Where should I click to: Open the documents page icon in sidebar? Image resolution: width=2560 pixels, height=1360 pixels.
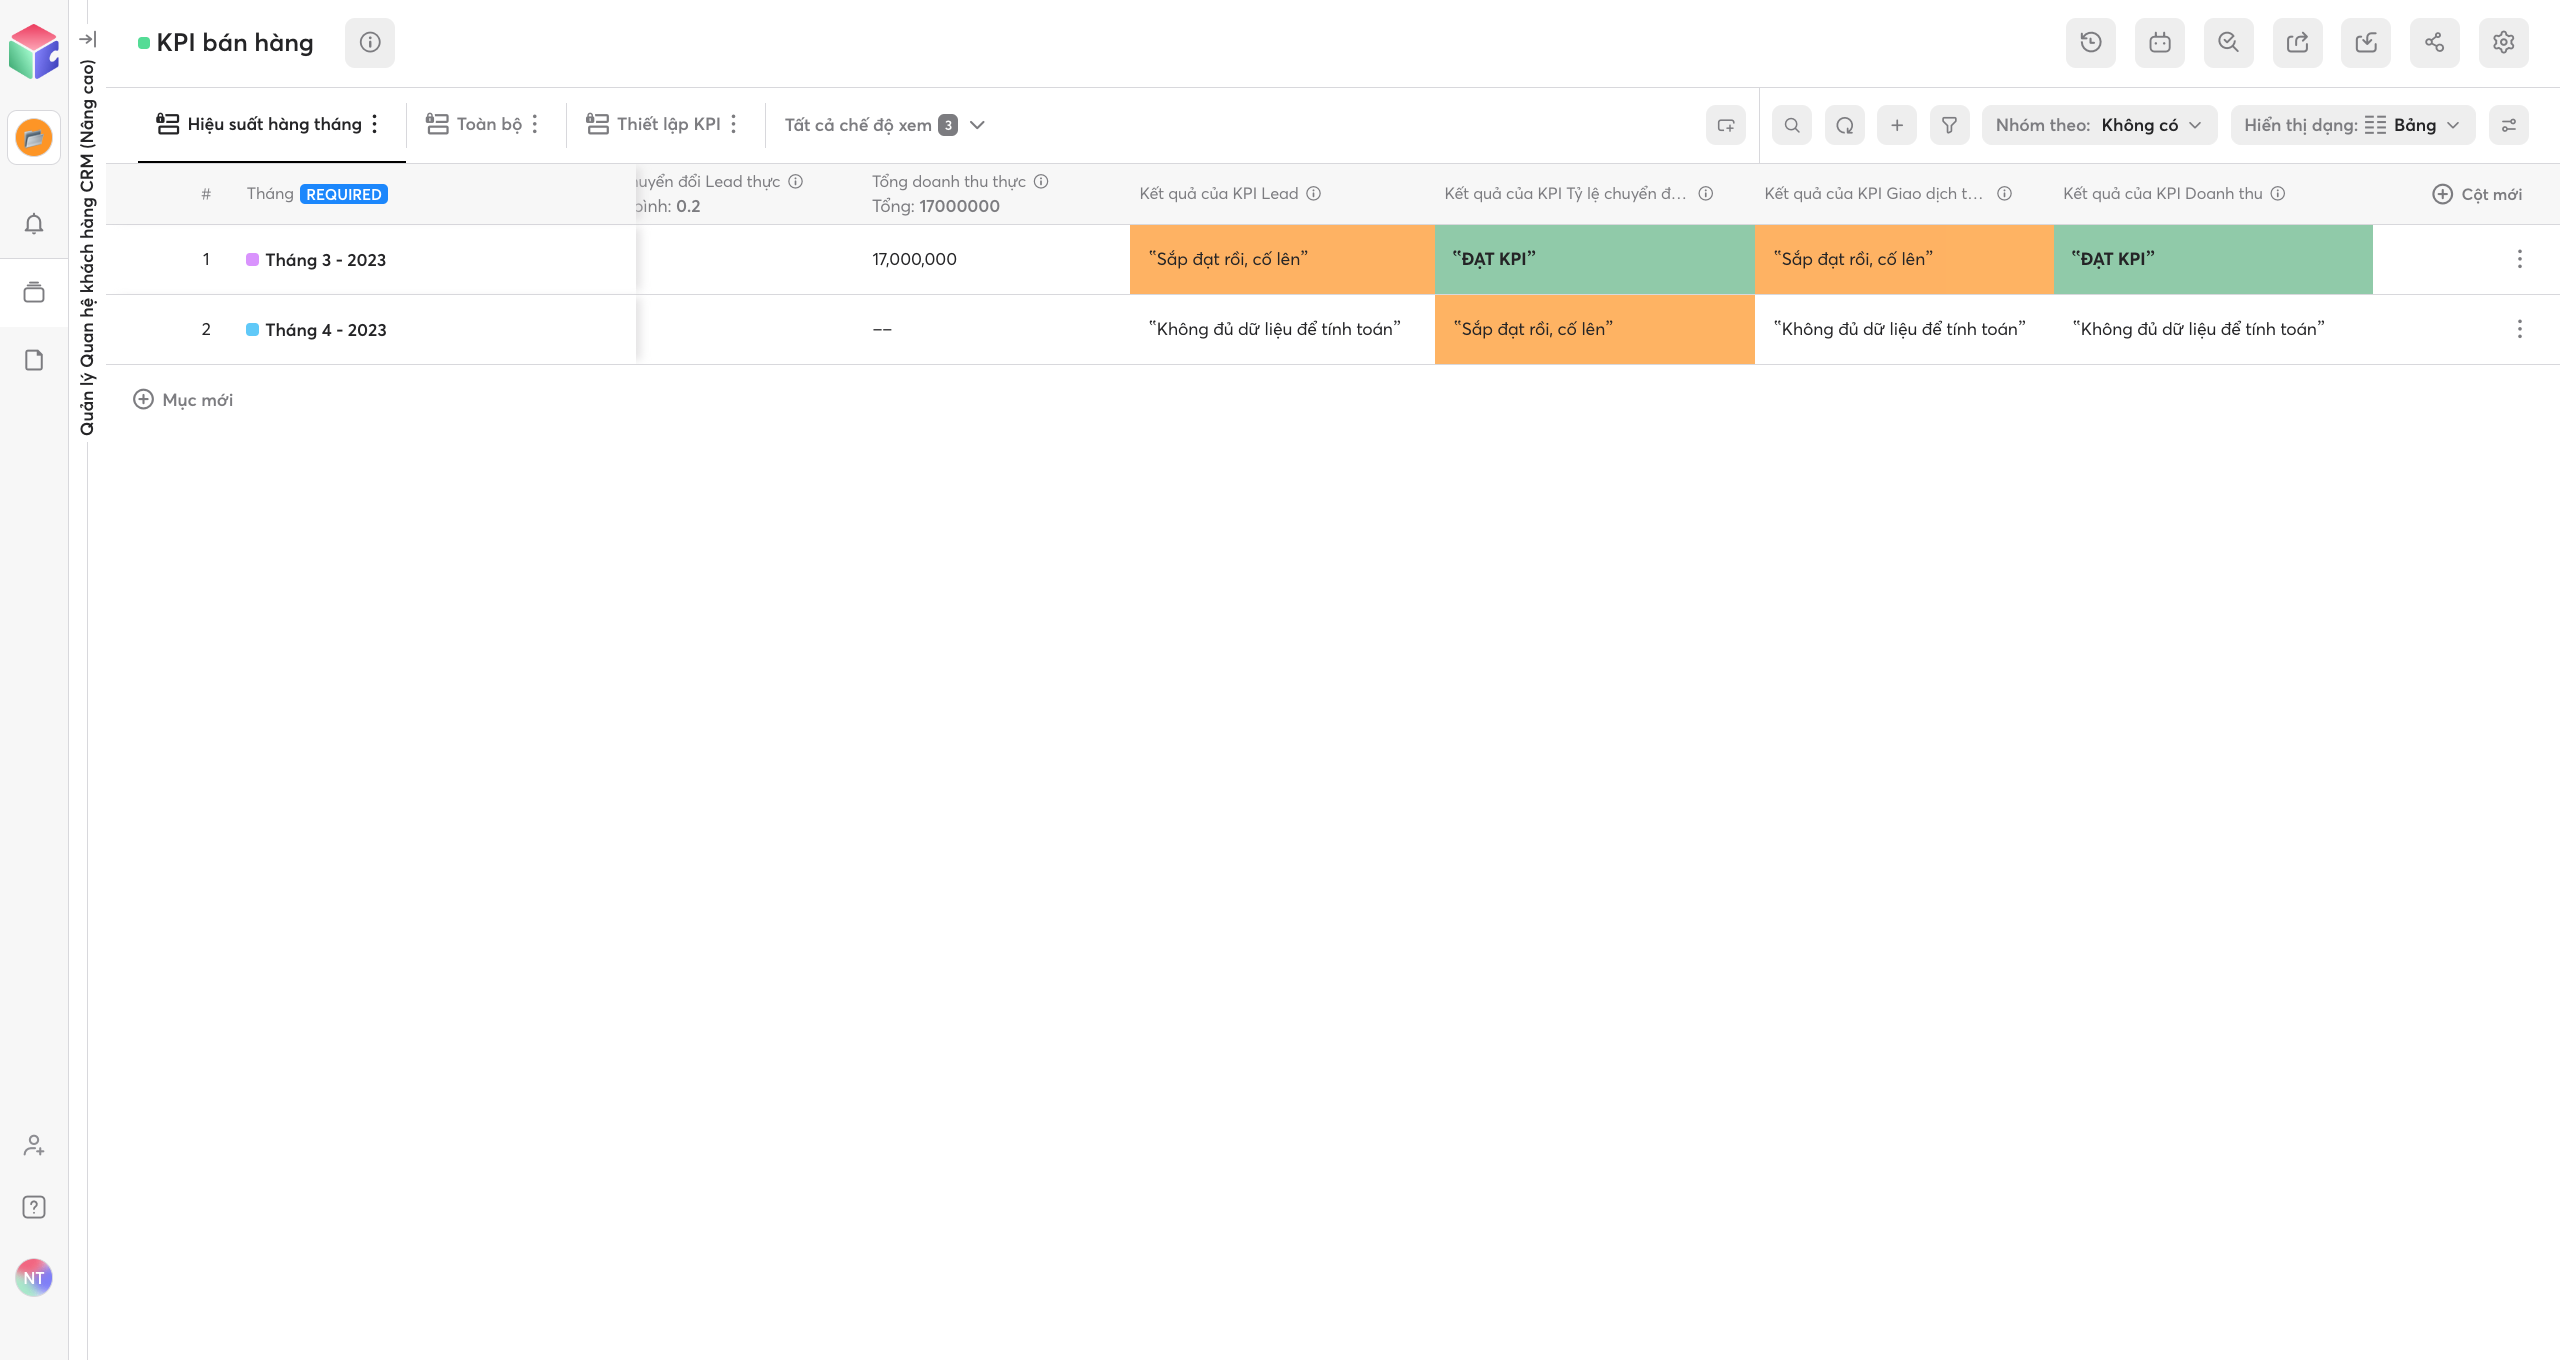pos(34,360)
